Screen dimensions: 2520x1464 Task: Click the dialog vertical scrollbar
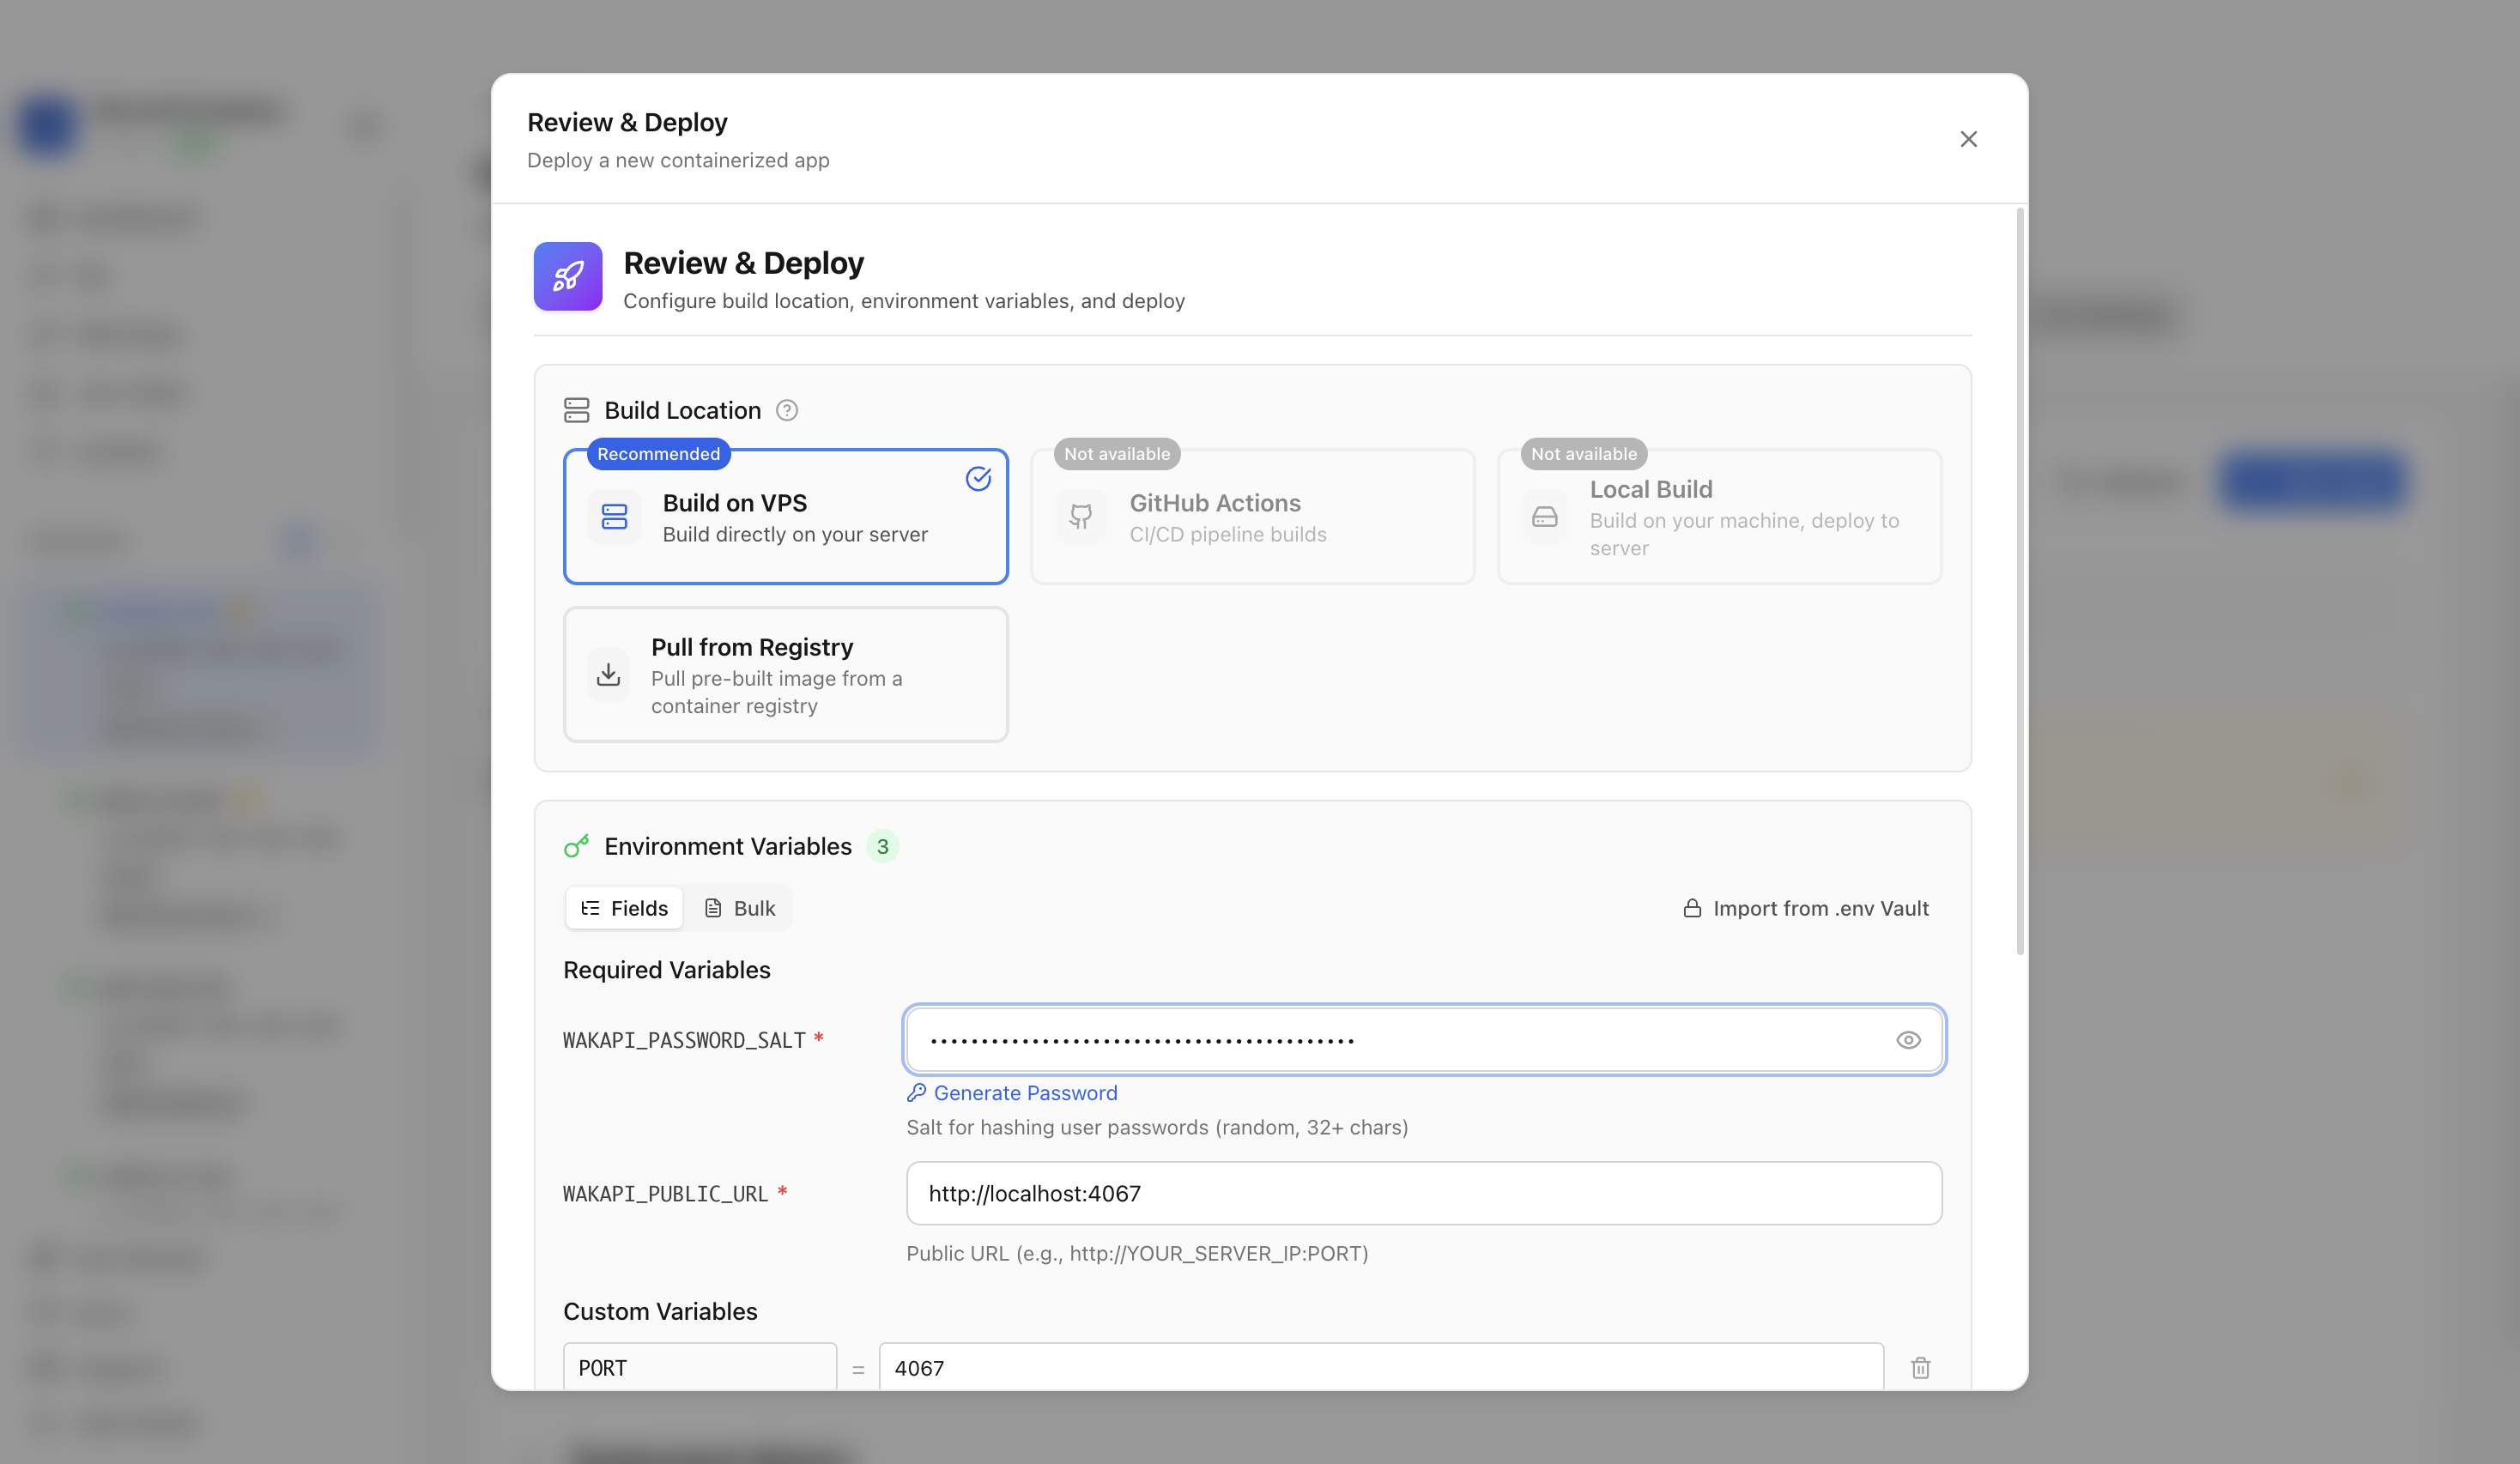(2020, 582)
